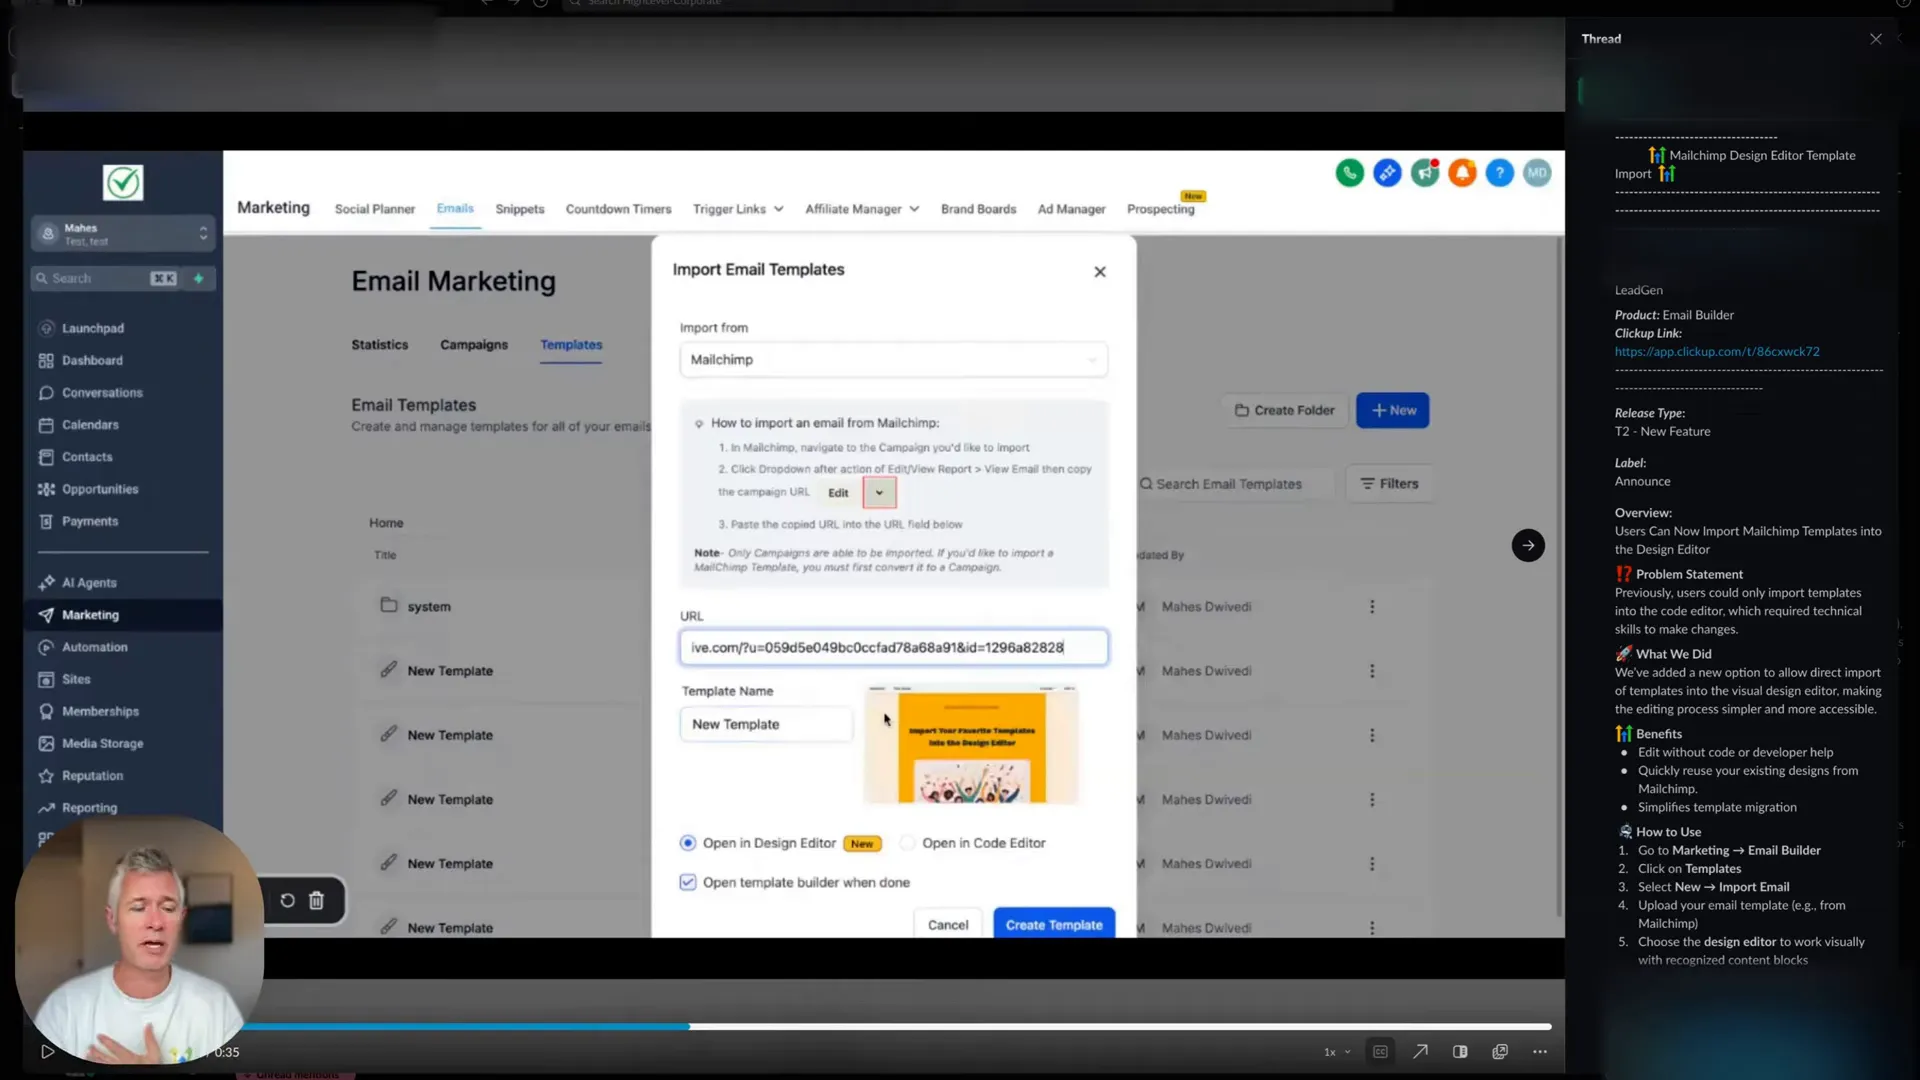This screenshot has height=1080, width=1920.
Task: Click the green checkmark app logo
Action: pos(123,183)
